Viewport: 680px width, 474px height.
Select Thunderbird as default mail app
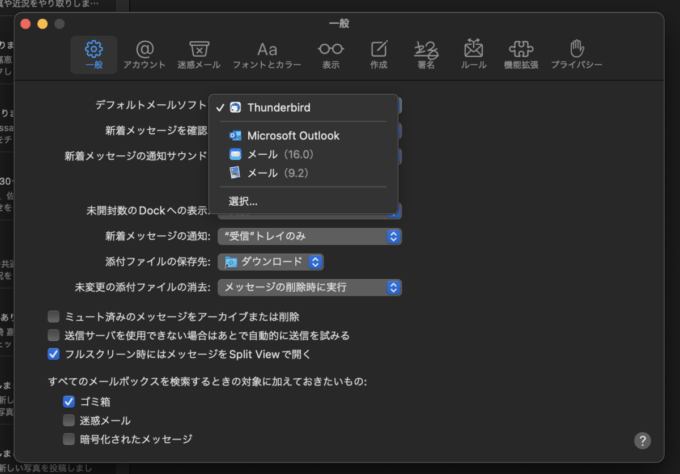(x=303, y=107)
